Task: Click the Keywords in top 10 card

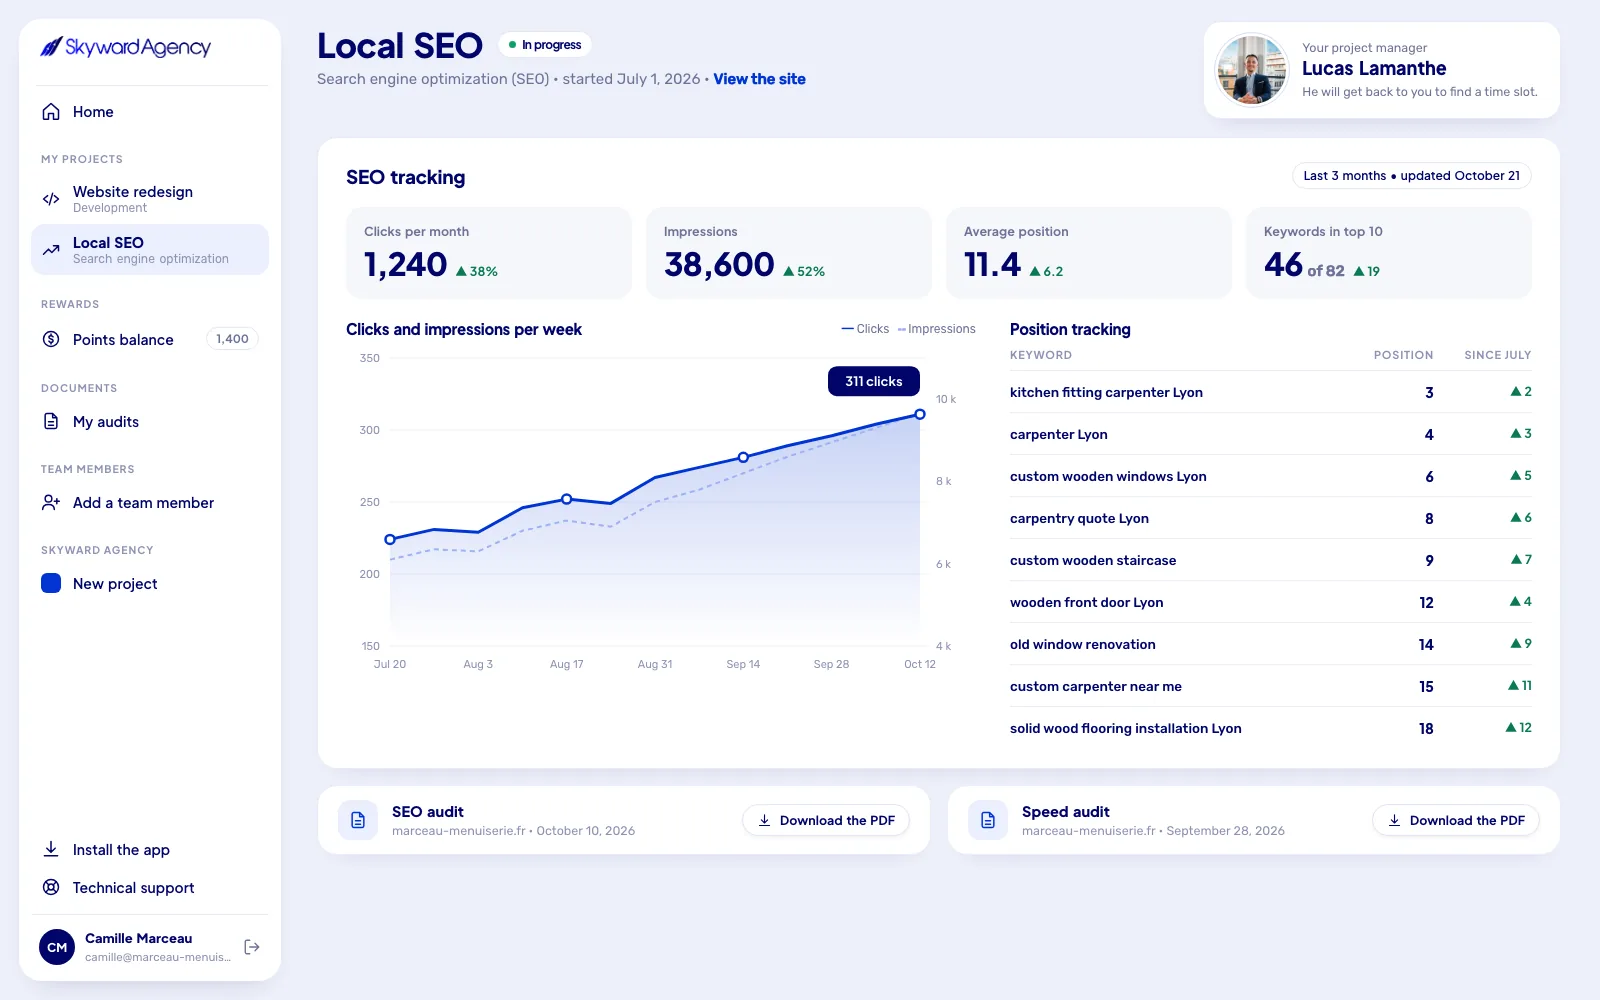Action: coord(1389,252)
